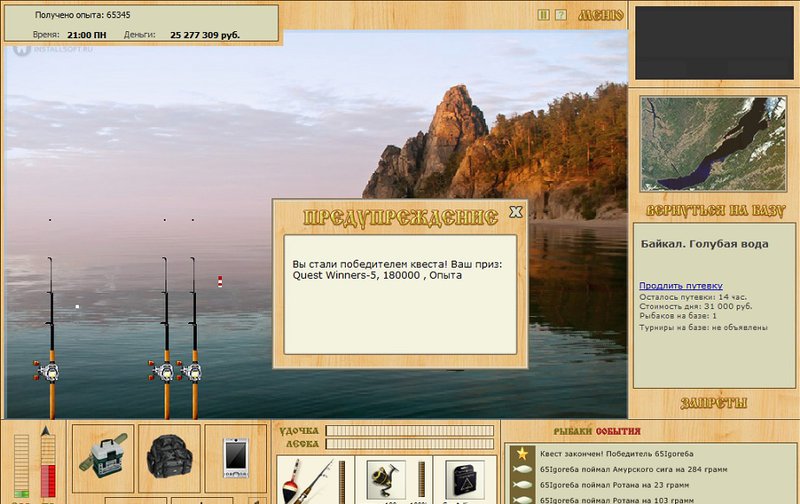Click the Амурского сига на 284 грамм event
Viewport: 800px width, 504px height.
pos(634,469)
